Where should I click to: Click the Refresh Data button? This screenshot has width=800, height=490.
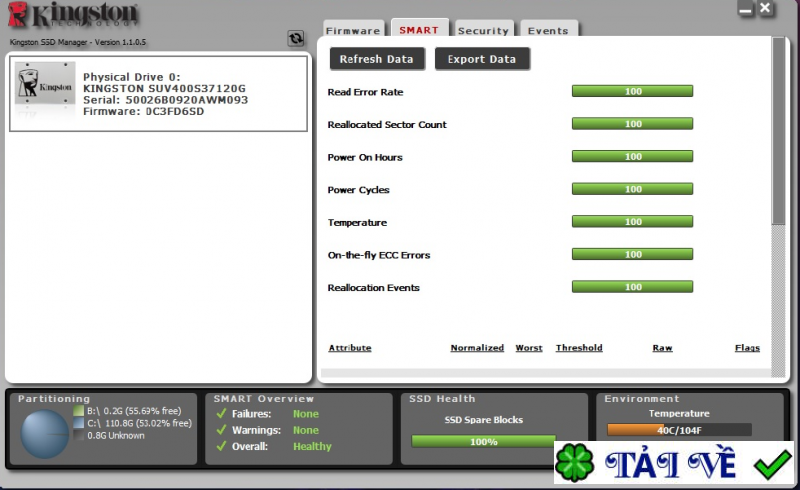click(377, 59)
